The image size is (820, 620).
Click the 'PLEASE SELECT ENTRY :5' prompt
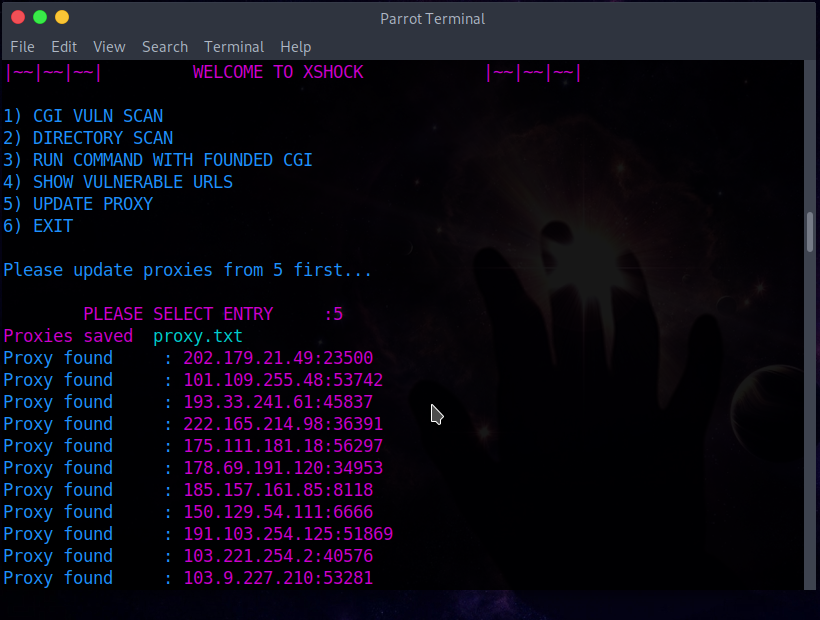point(213,314)
